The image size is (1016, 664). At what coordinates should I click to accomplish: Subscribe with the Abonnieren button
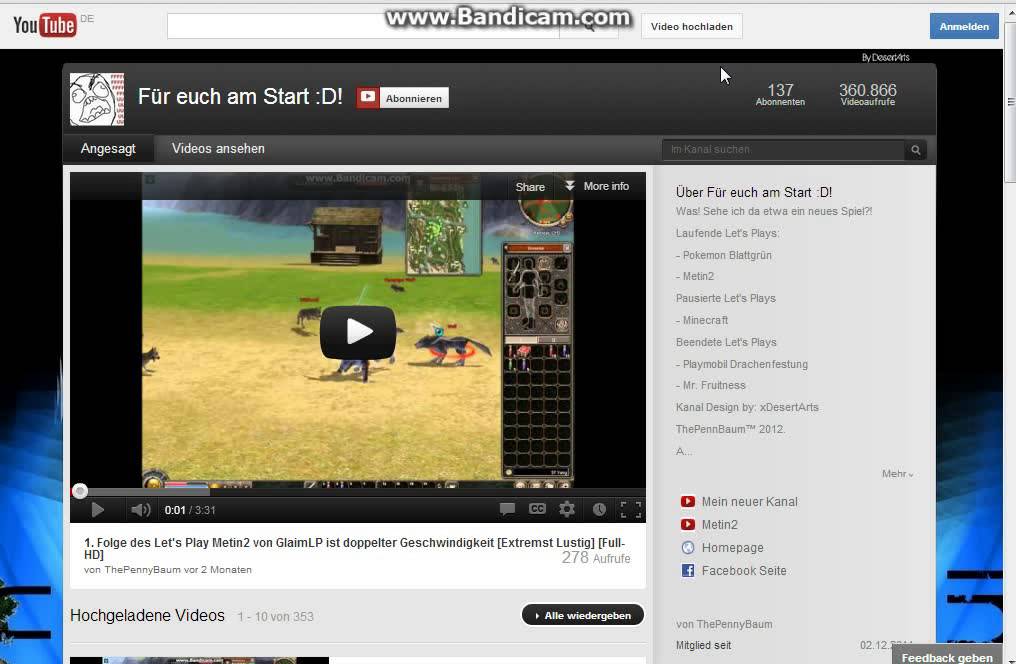tap(402, 98)
